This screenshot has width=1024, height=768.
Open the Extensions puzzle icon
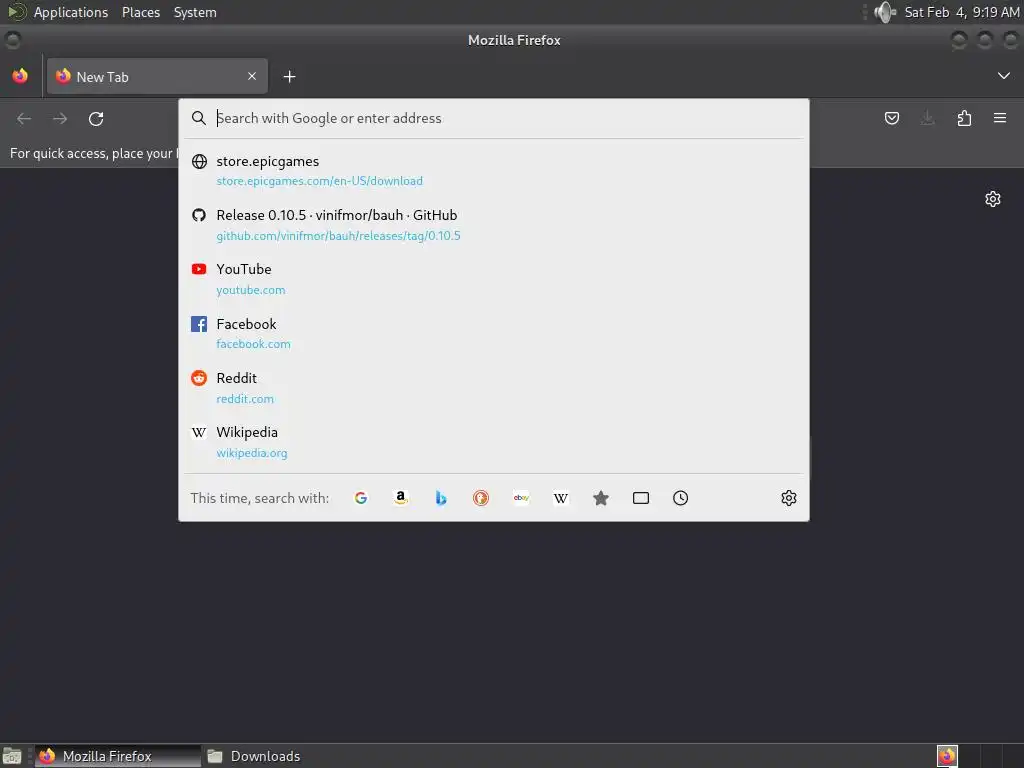click(x=964, y=118)
